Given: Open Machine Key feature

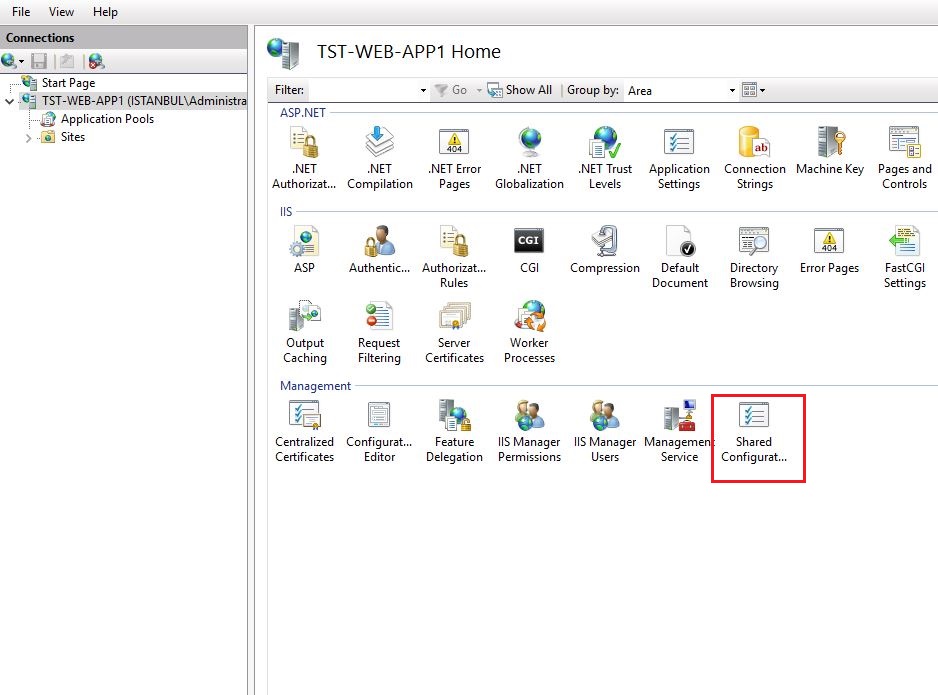Looking at the screenshot, I should pos(830,151).
